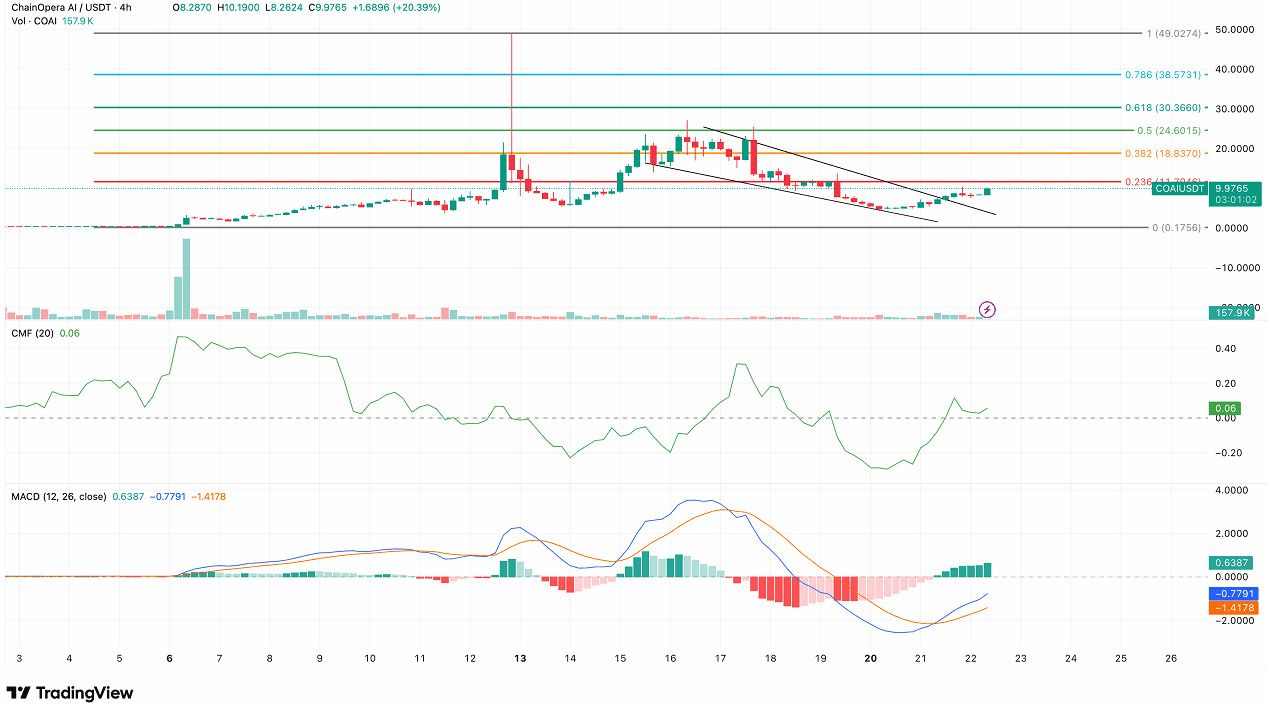Click the purple lightning bolt icon
Viewport: 1268px width, 706px height.
(x=987, y=309)
